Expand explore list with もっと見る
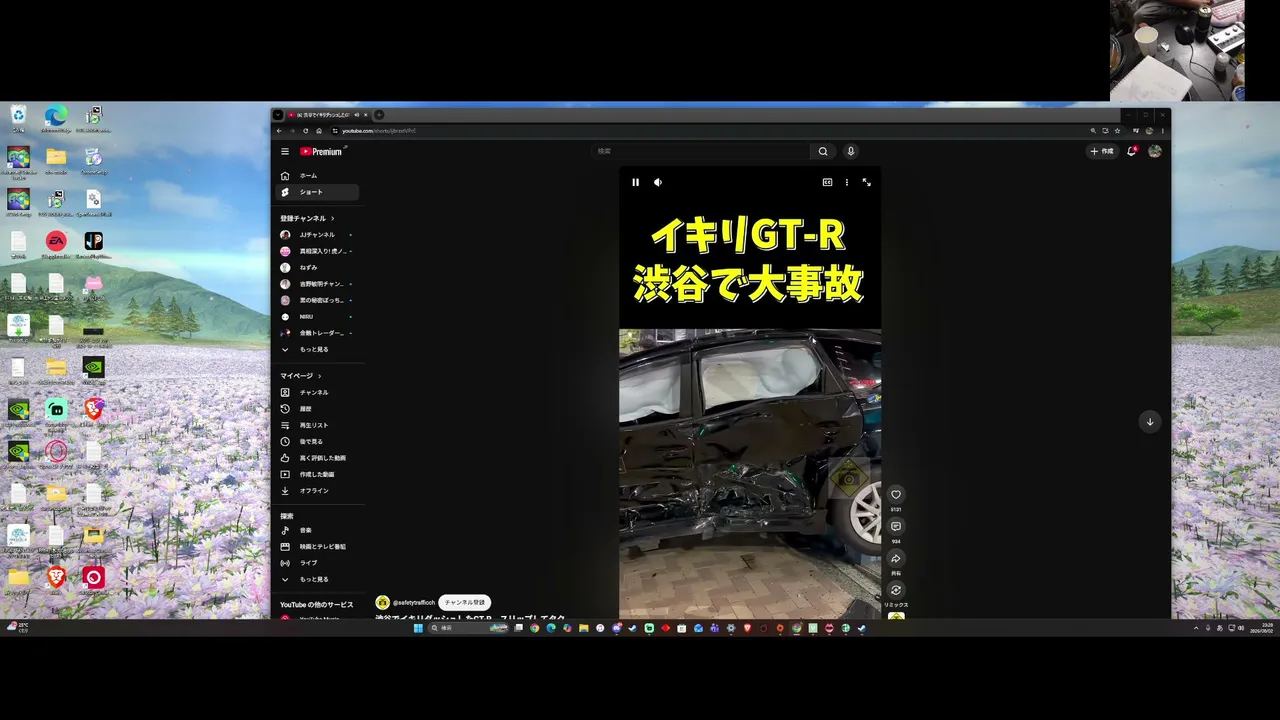The image size is (1280, 720). (316, 580)
